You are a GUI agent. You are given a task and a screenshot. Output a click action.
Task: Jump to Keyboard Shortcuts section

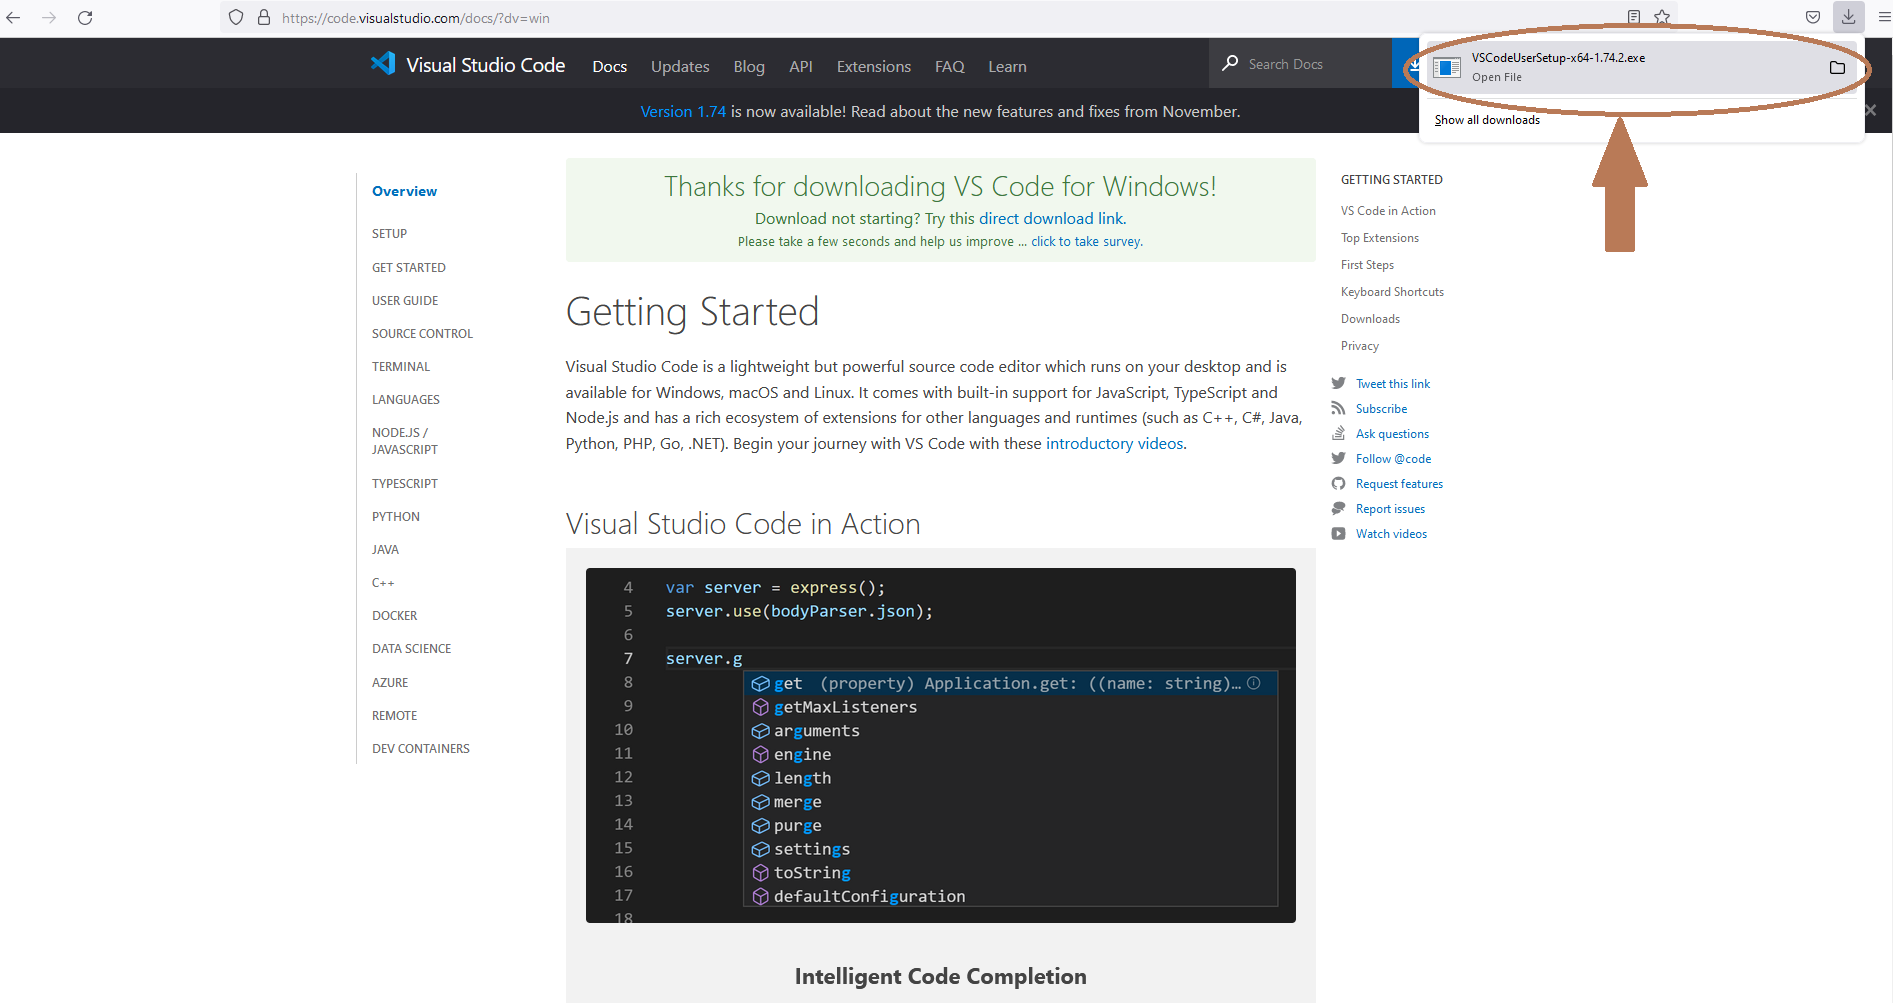pos(1392,292)
